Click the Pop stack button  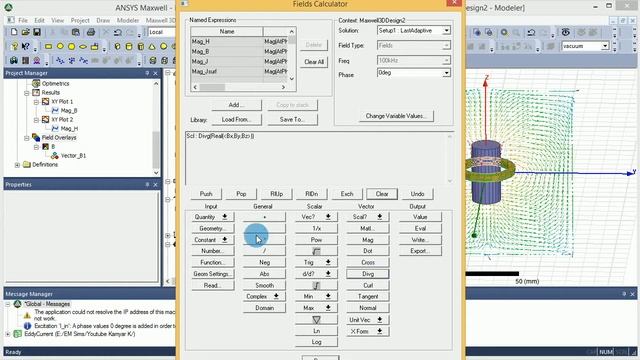241,194
